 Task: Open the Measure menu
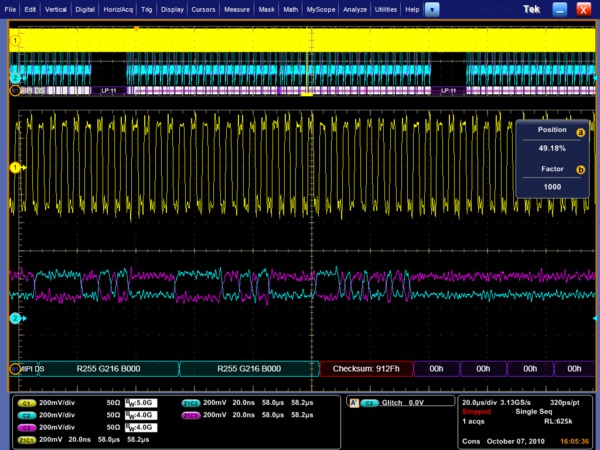[x=237, y=10]
